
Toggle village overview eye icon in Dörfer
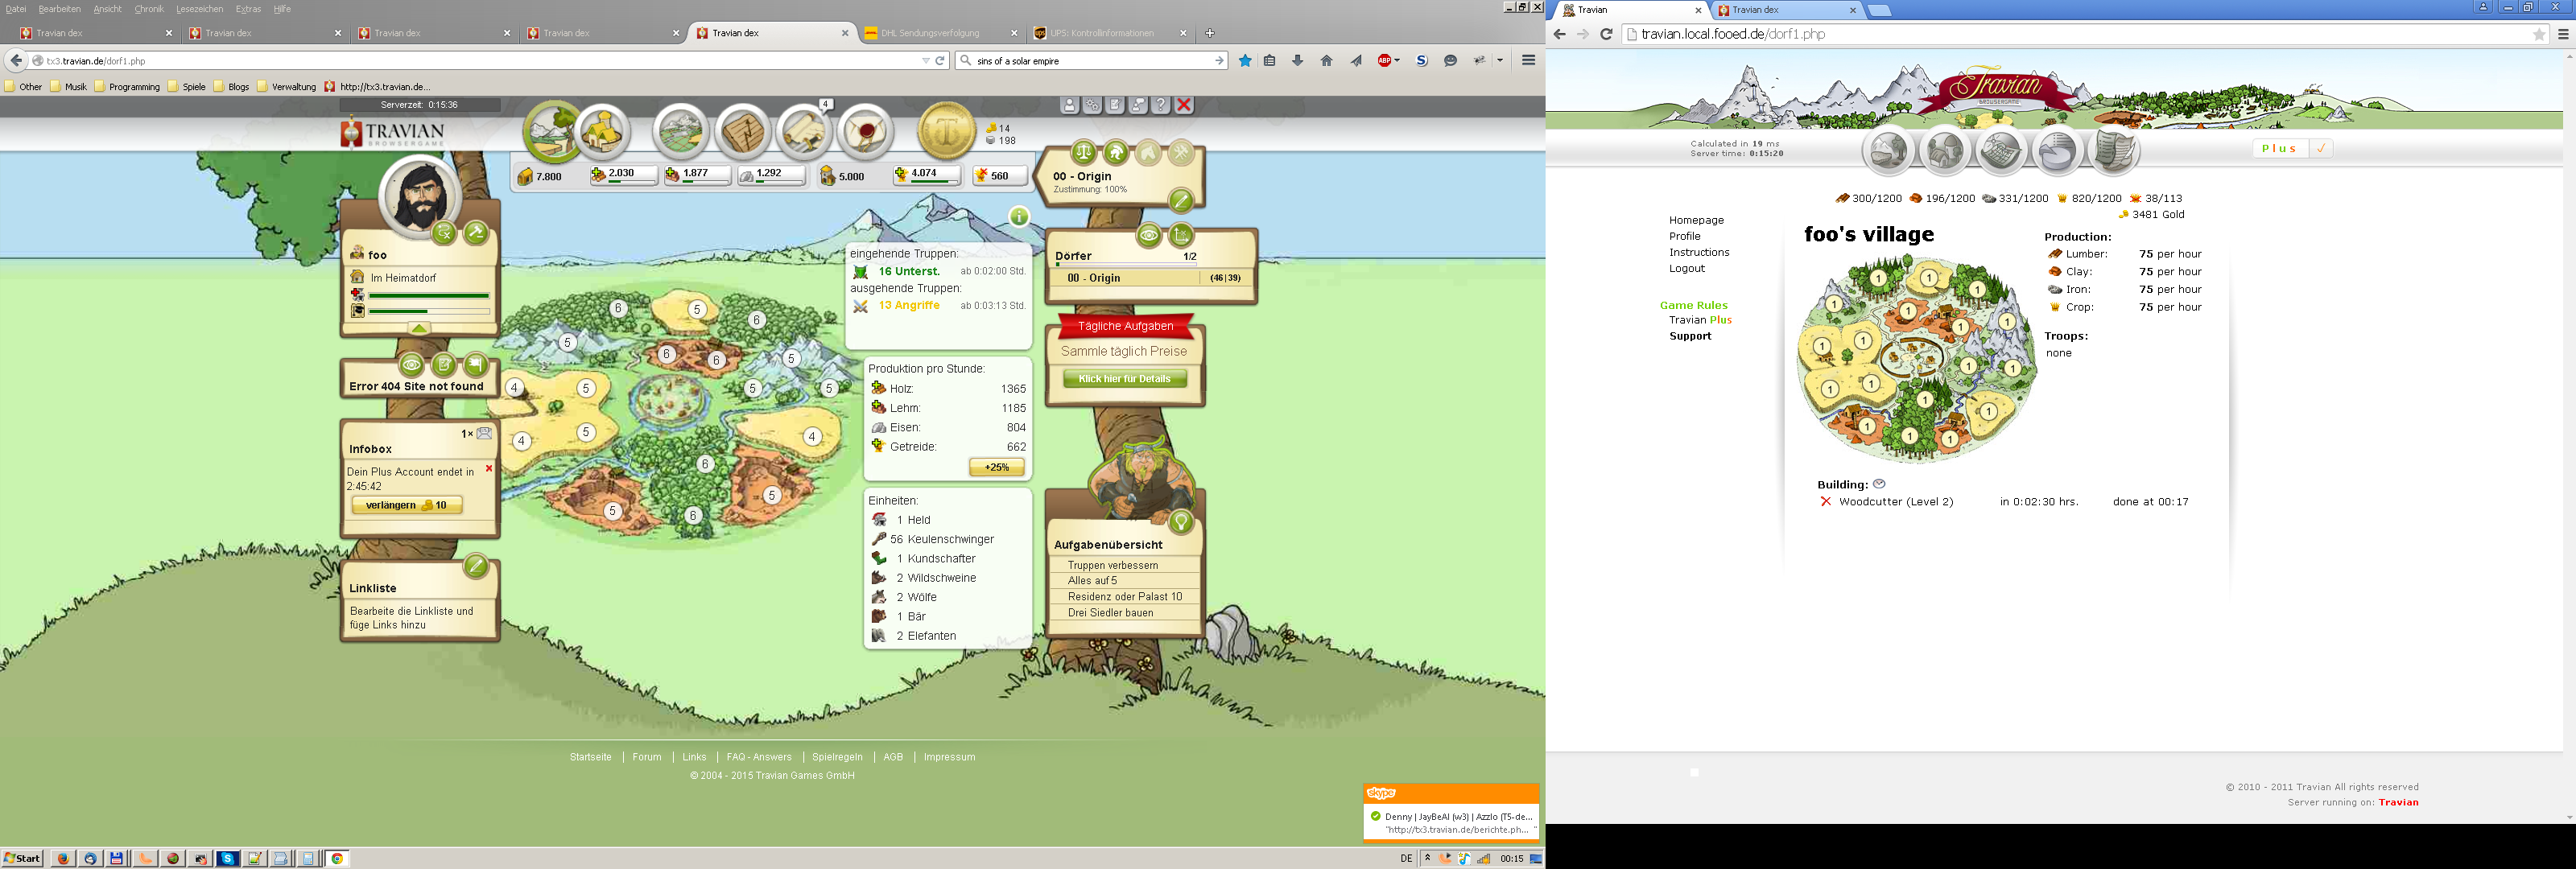point(1148,236)
